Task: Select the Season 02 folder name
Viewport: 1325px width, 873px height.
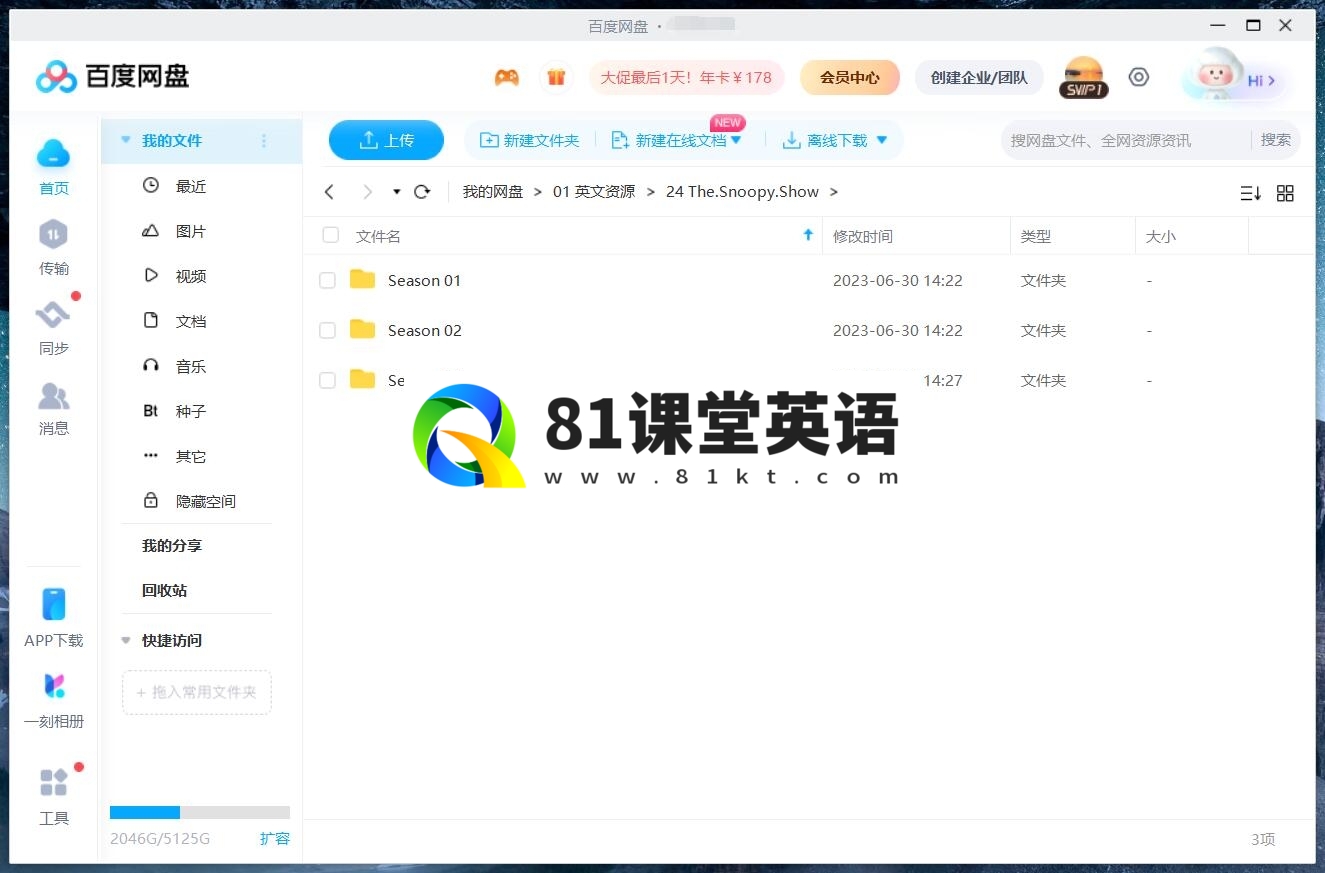Action: pyautogui.click(x=425, y=330)
